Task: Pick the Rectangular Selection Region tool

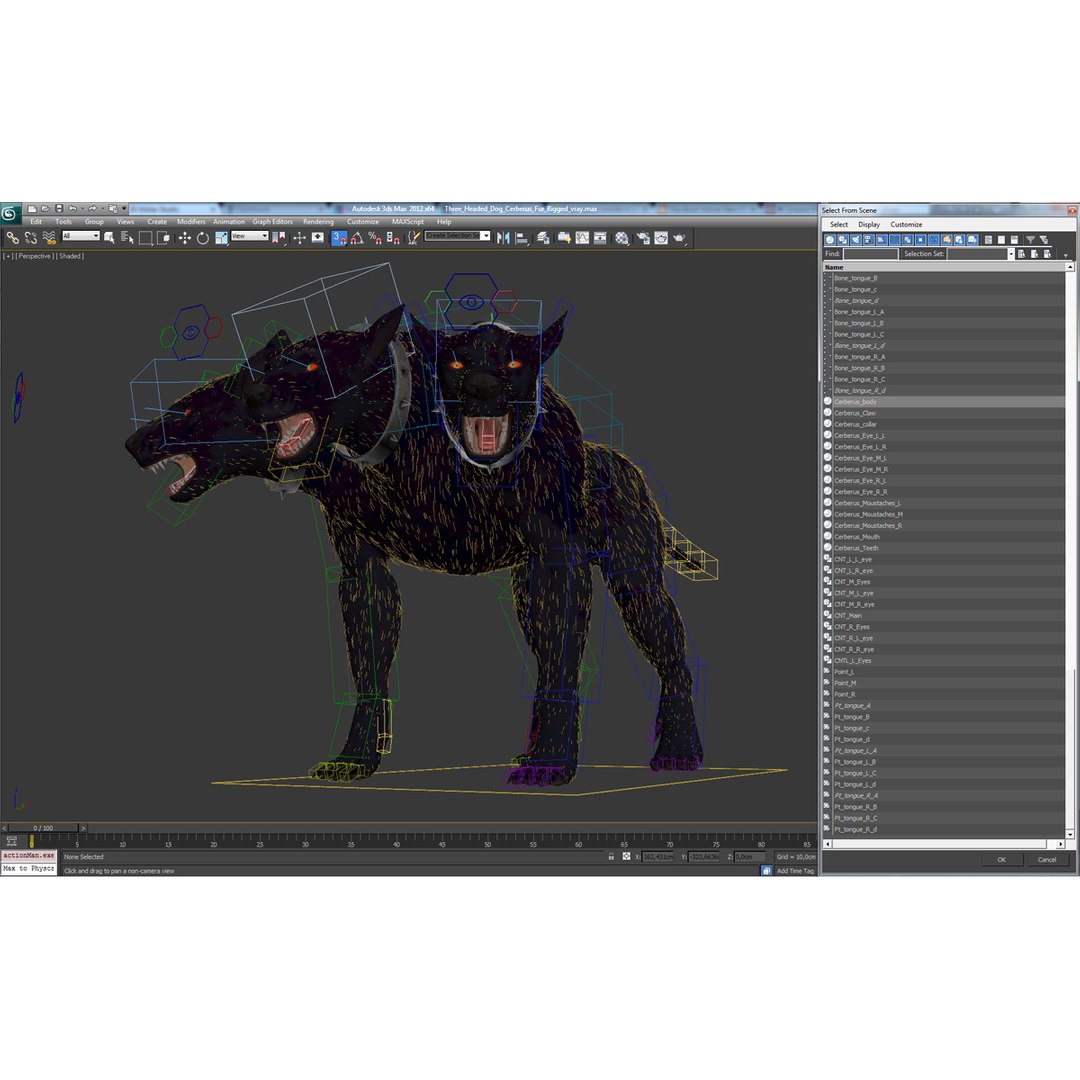Action: click(x=145, y=238)
